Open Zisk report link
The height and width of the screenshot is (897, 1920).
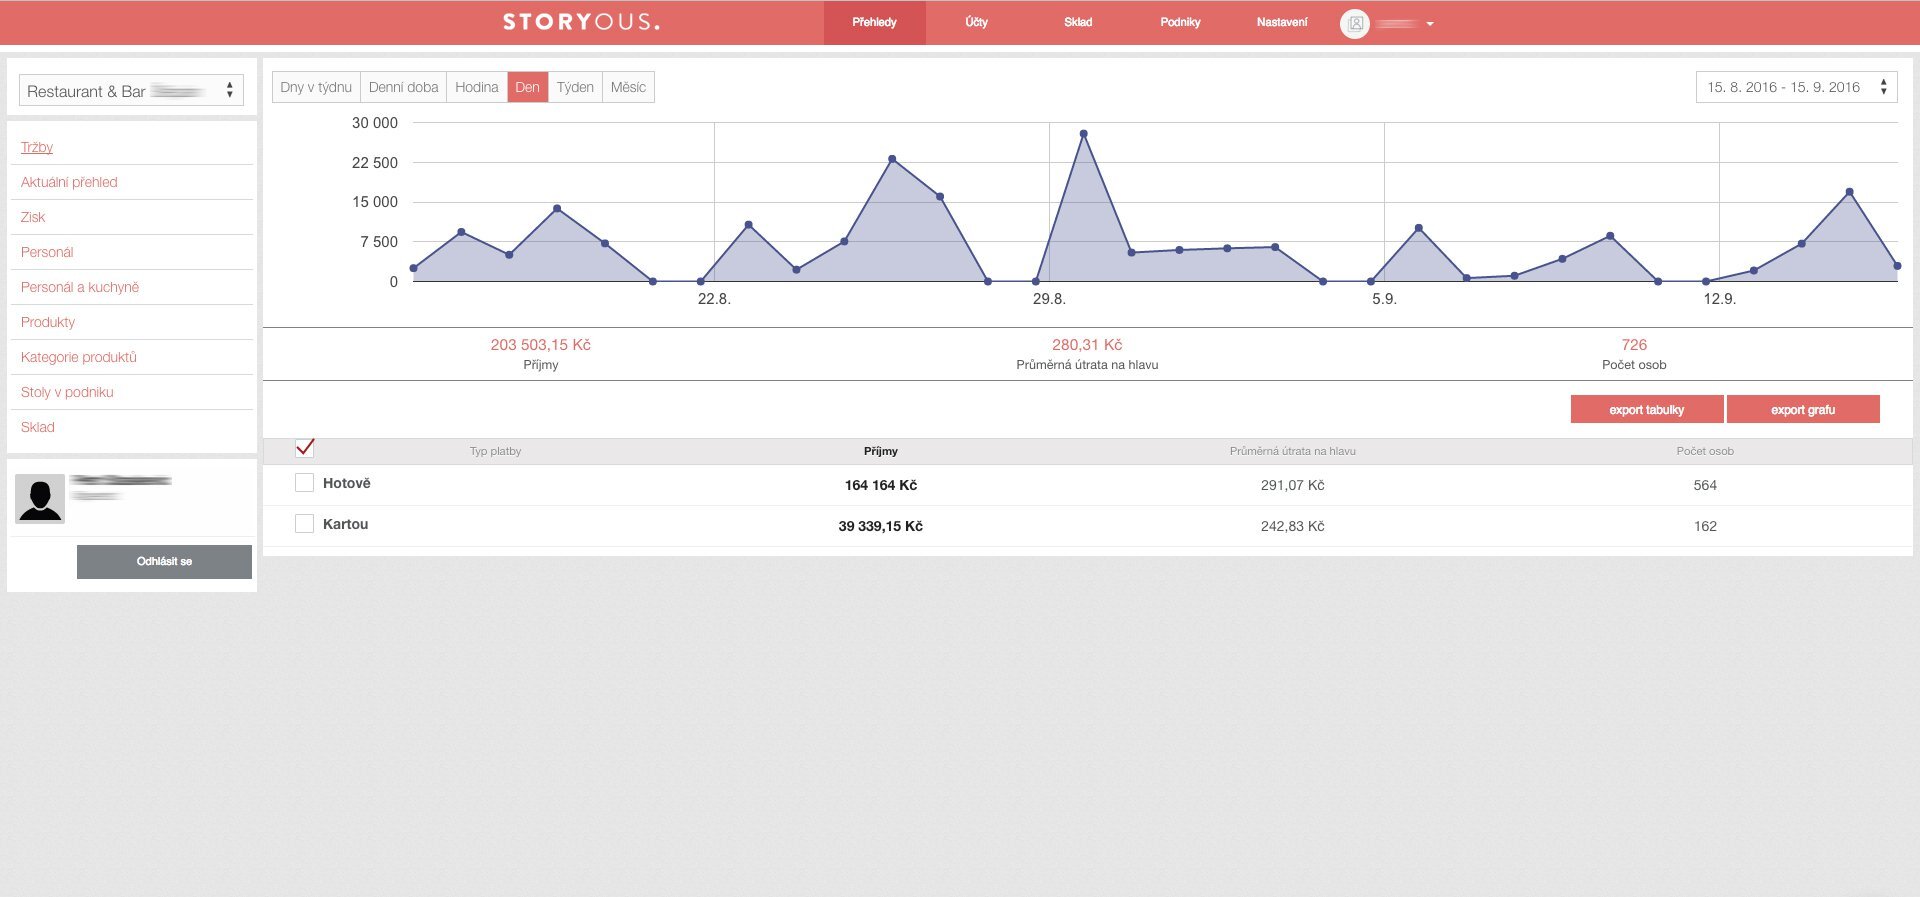click(x=33, y=217)
